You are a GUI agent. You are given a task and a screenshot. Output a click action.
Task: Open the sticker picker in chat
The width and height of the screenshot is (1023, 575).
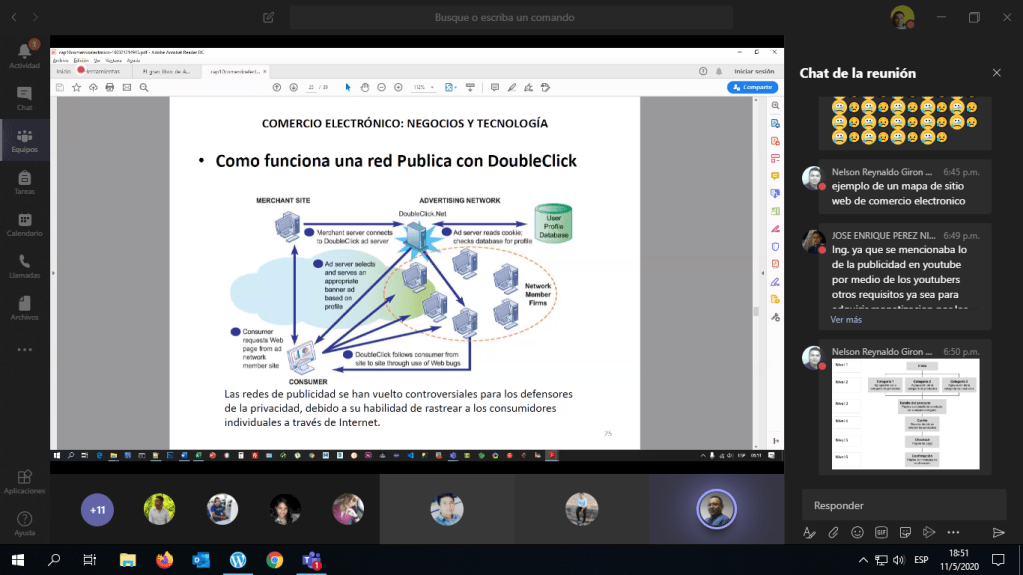(x=905, y=532)
